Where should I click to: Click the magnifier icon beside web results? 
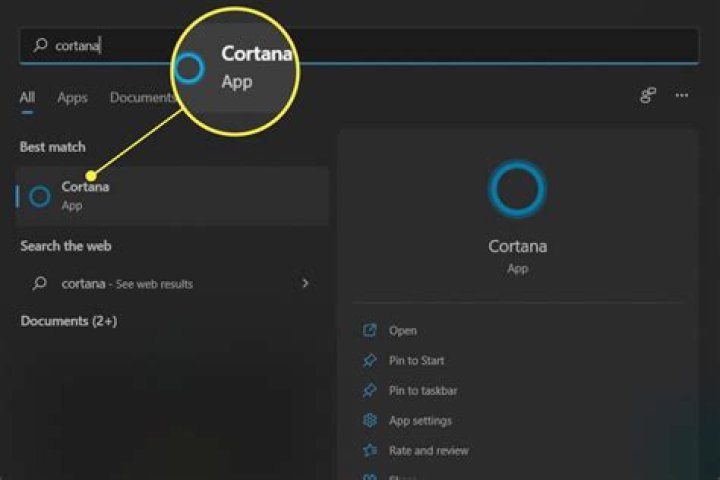40,283
